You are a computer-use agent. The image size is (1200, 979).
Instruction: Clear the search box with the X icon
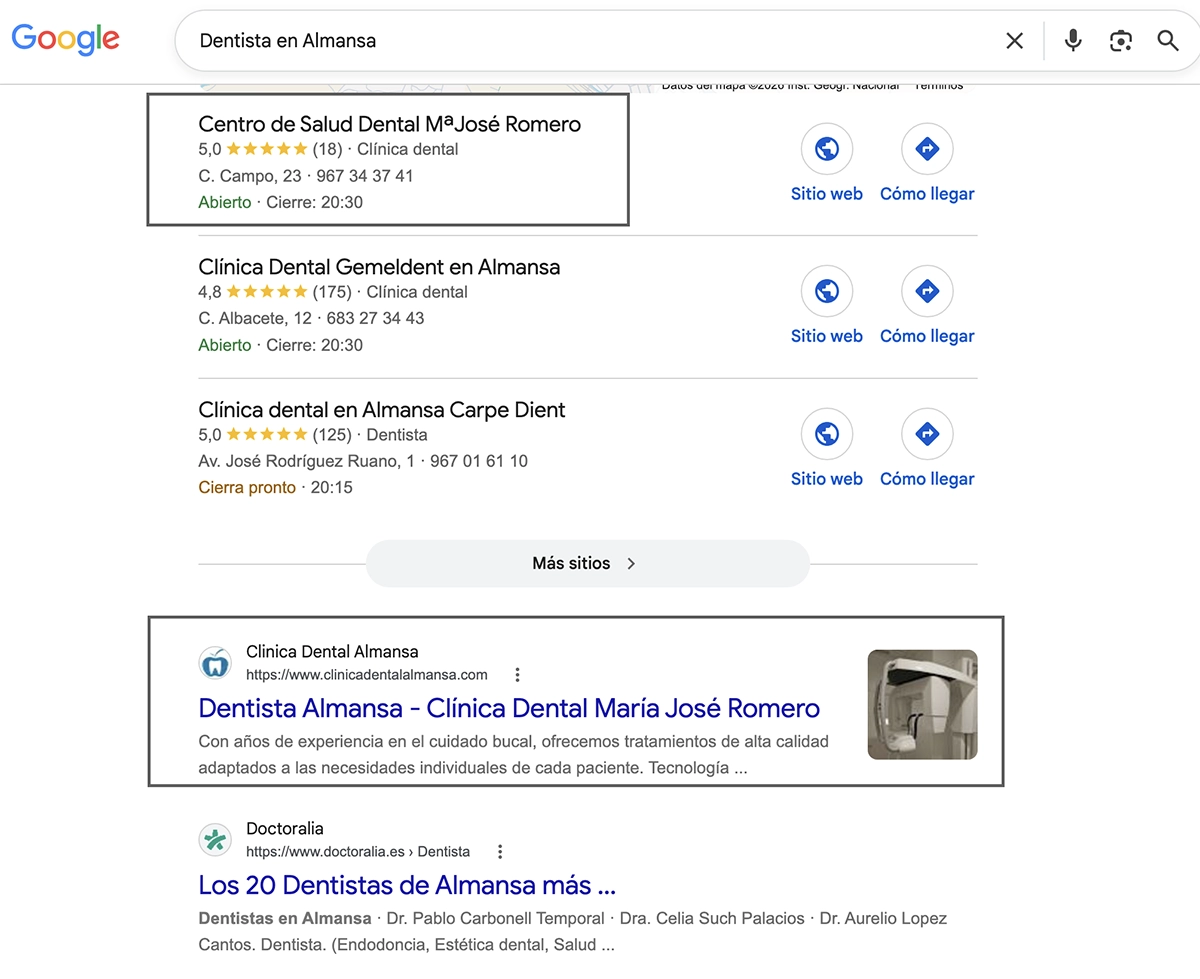click(1014, 41)
